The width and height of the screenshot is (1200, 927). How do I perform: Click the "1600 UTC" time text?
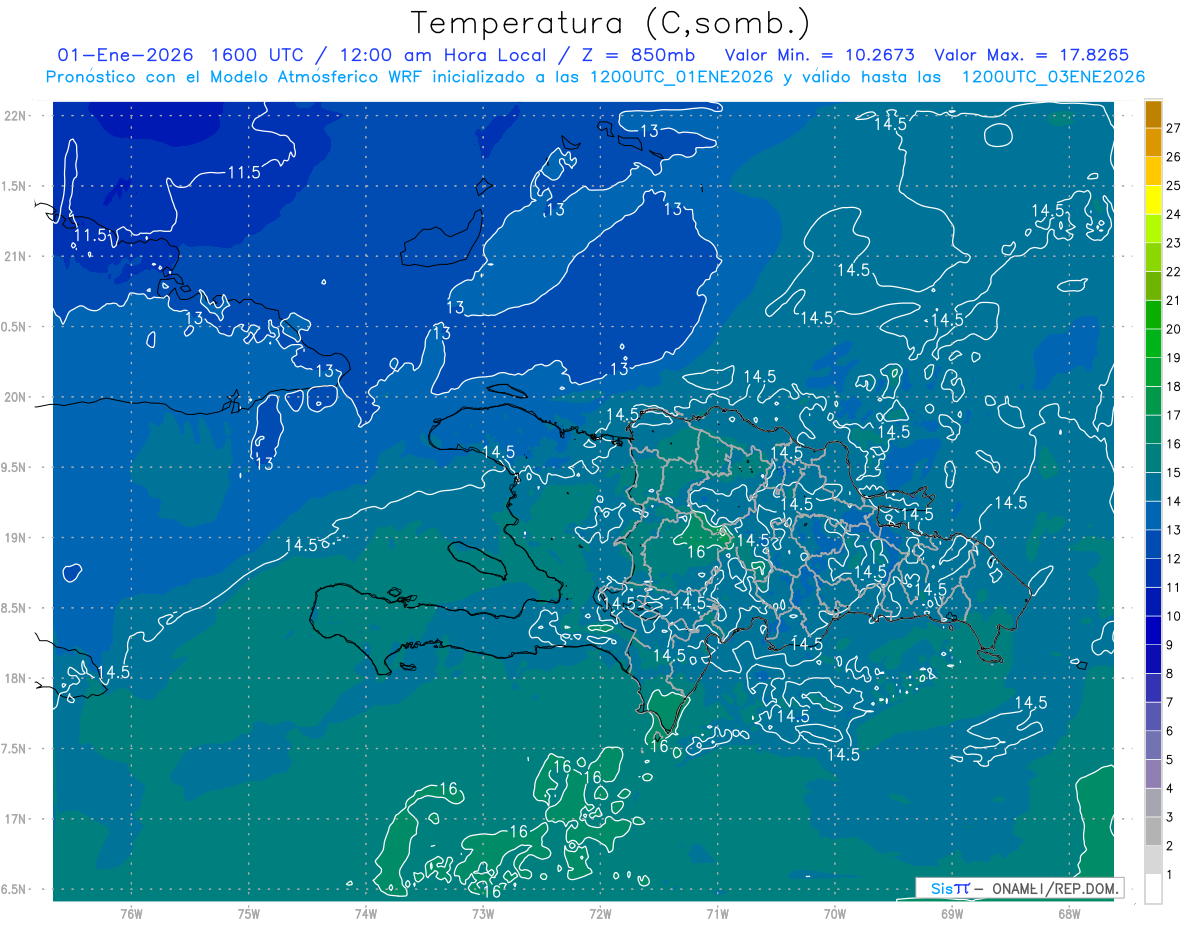coord(258,54)
